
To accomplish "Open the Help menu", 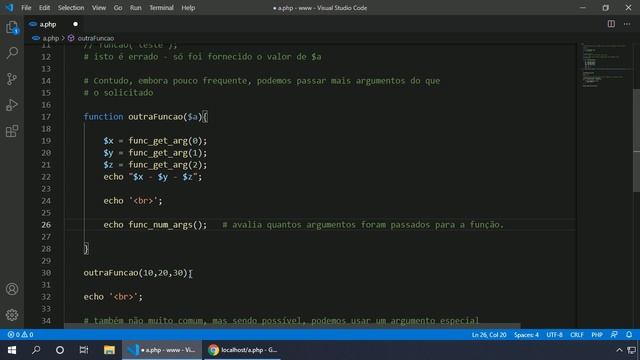I will click(x=188, y=8).
